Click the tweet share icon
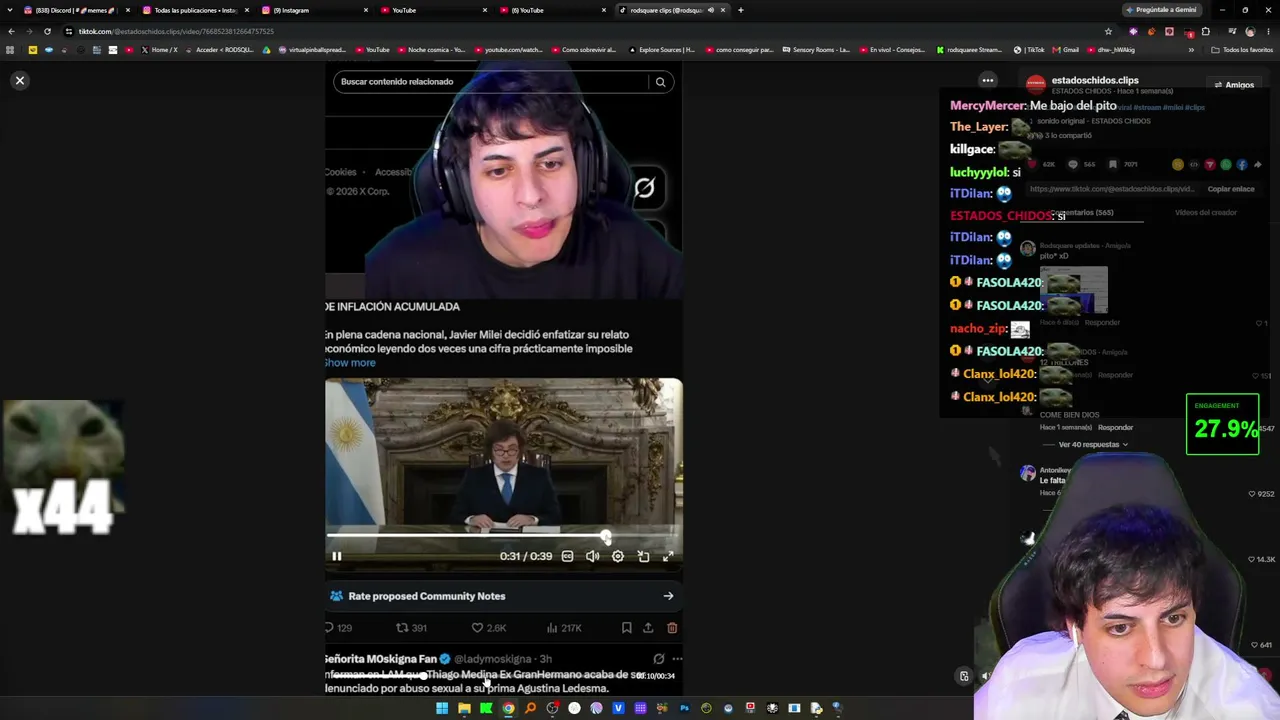Screen dimensions: 1280x720 tap(648, 628)
